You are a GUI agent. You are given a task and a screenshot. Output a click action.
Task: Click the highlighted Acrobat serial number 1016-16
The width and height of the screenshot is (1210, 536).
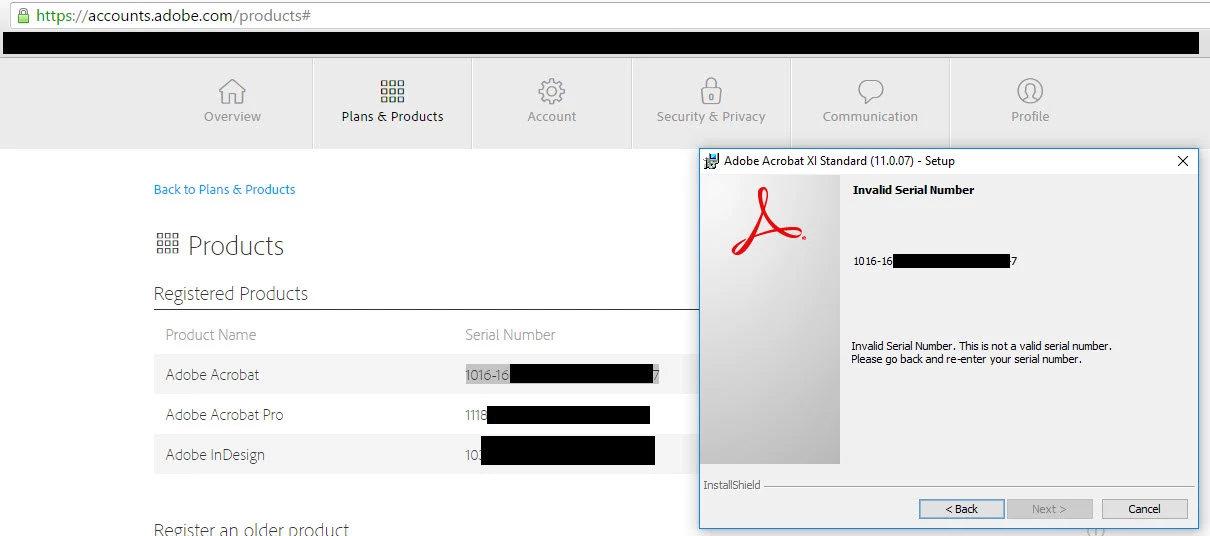coord(562,375)
